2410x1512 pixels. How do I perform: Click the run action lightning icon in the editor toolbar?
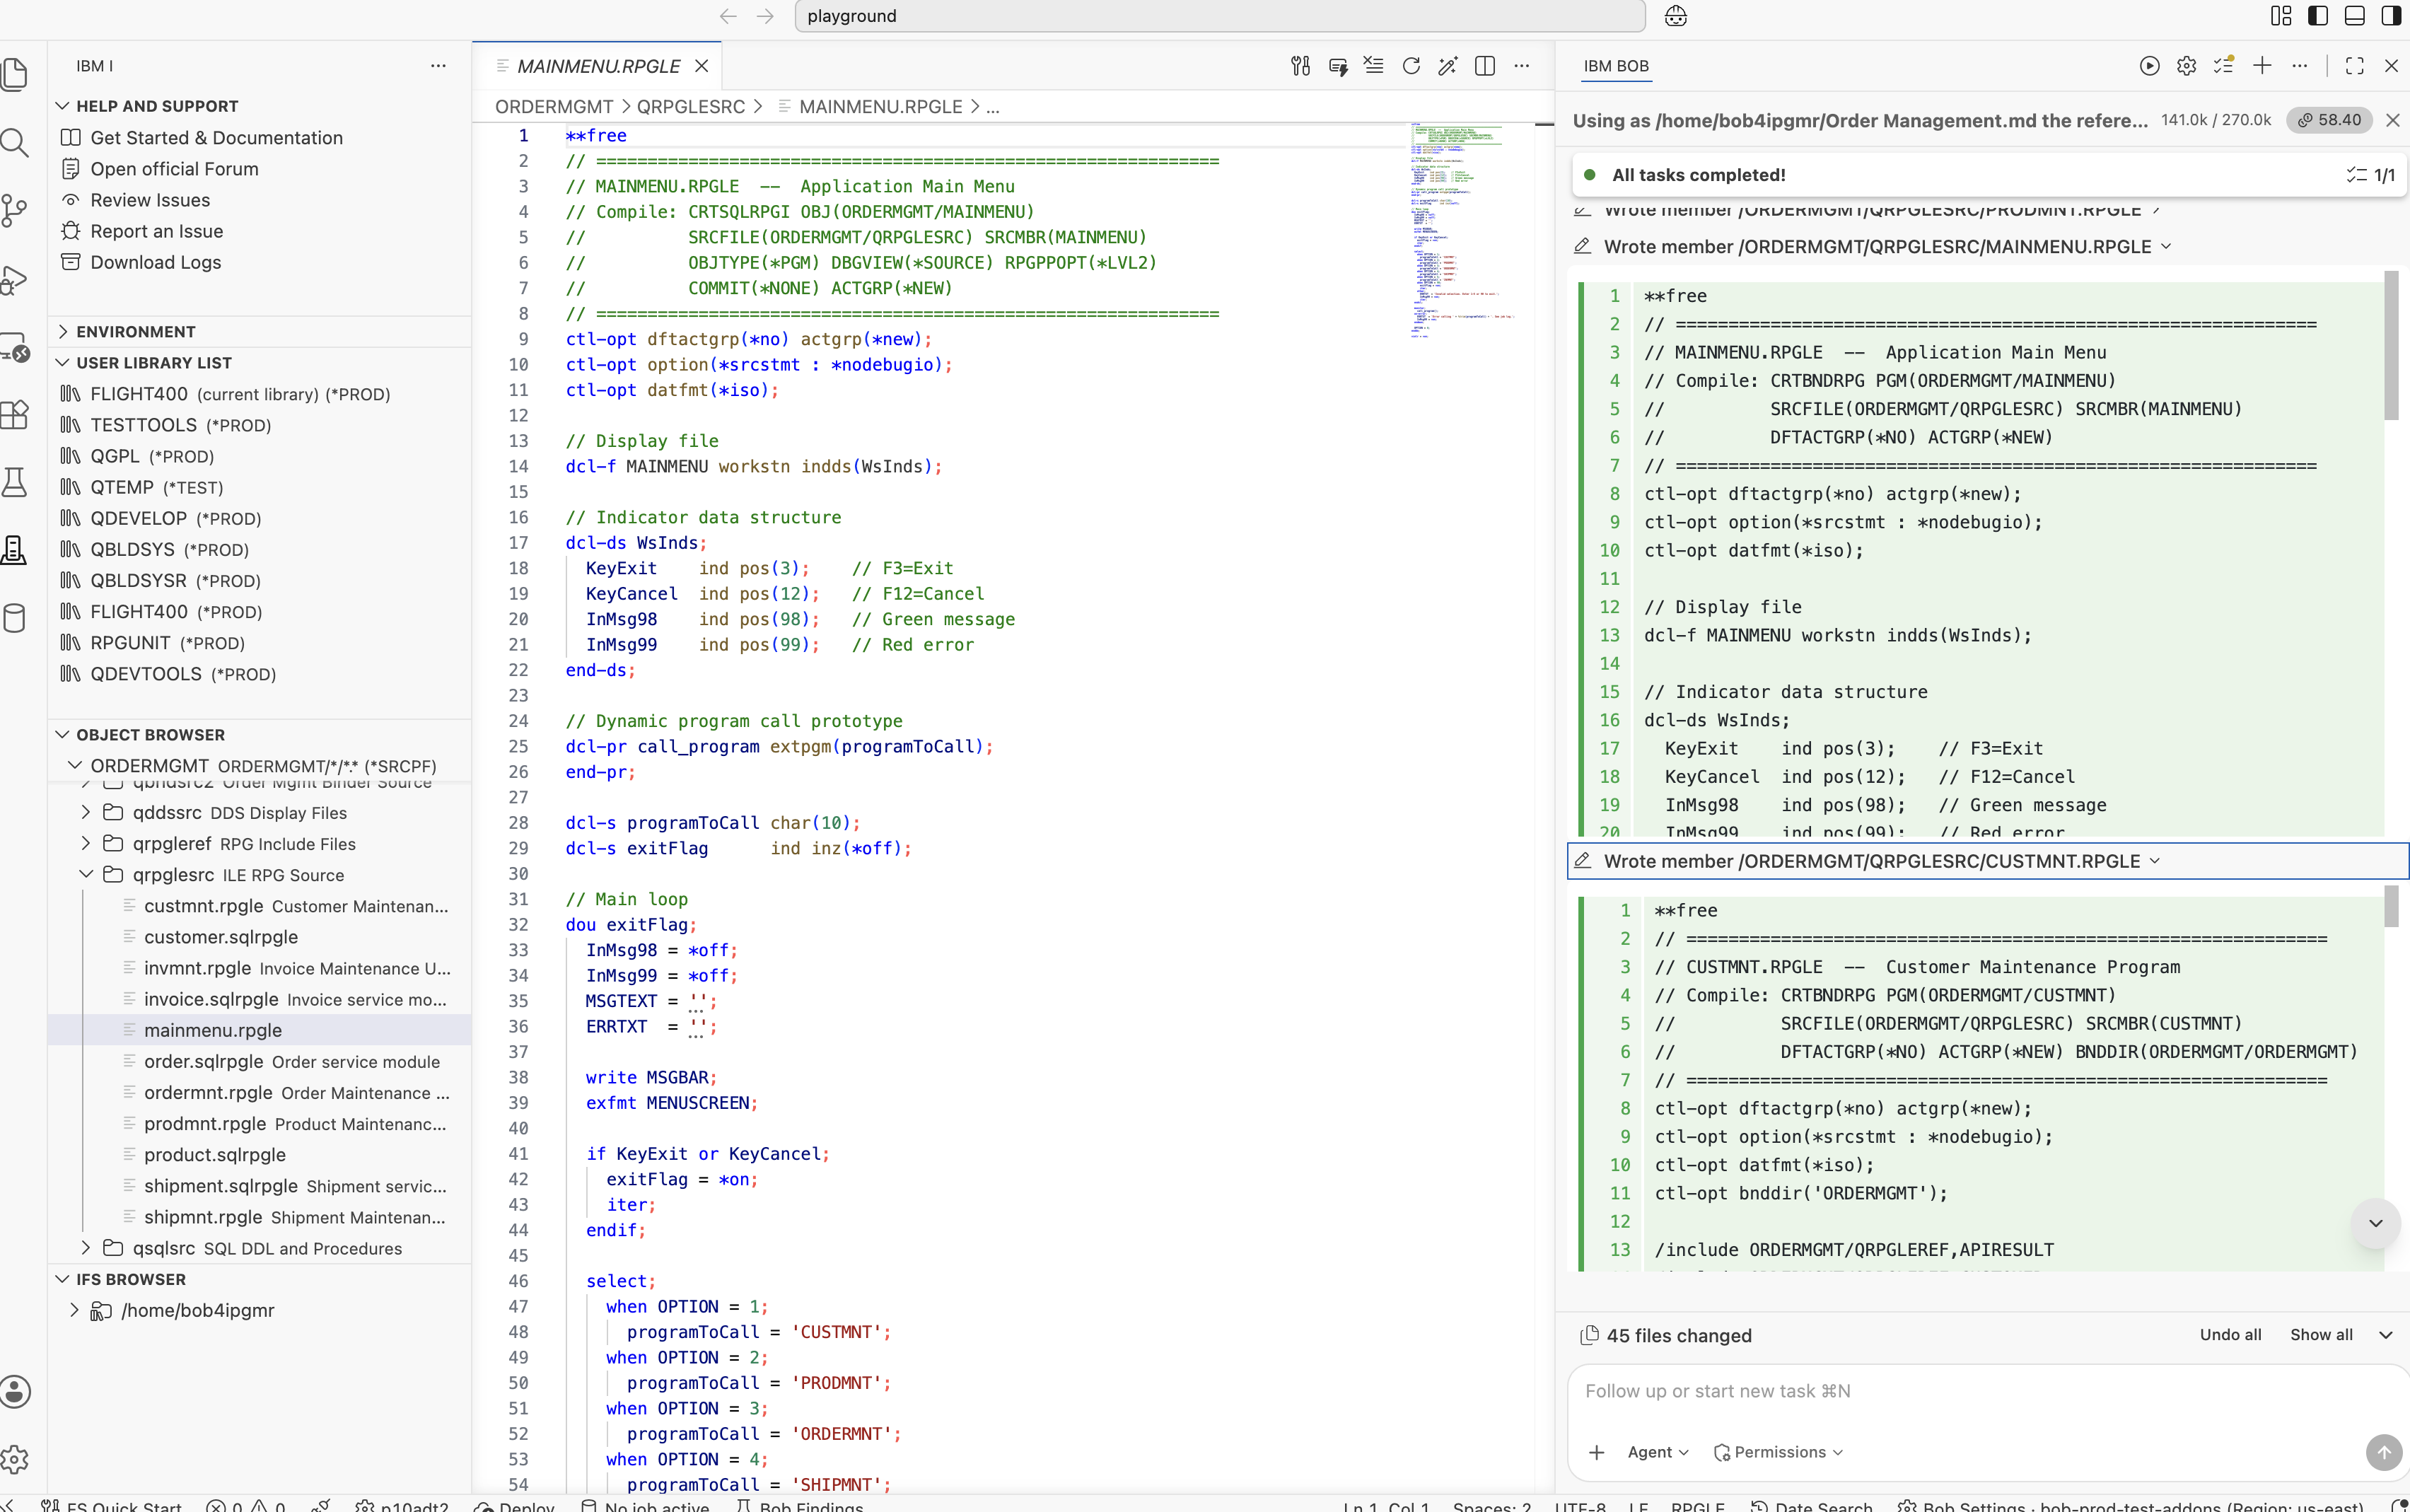point(1337,66)
